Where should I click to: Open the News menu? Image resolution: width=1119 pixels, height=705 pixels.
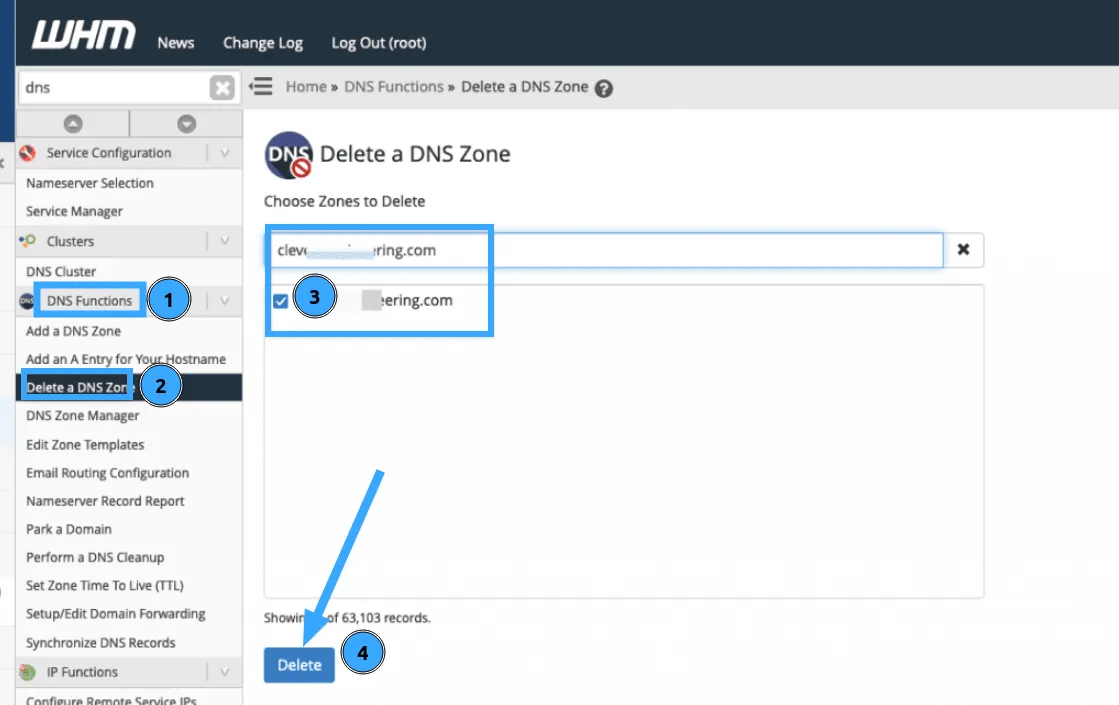pos(175,43)
